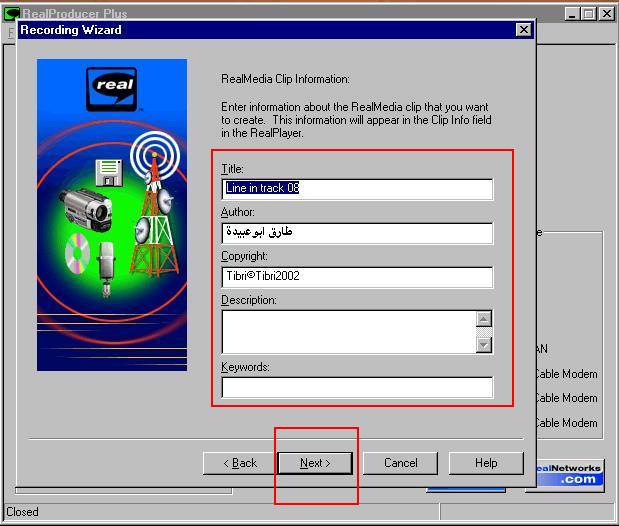
Task: Click inside the Description text area
Action: (x=349, y=332)
